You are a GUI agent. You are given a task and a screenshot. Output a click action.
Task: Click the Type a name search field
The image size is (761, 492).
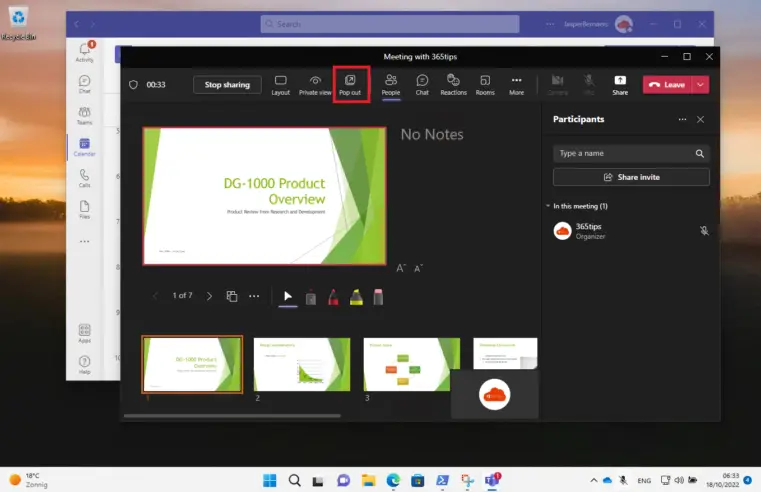[x=631, y=153]
